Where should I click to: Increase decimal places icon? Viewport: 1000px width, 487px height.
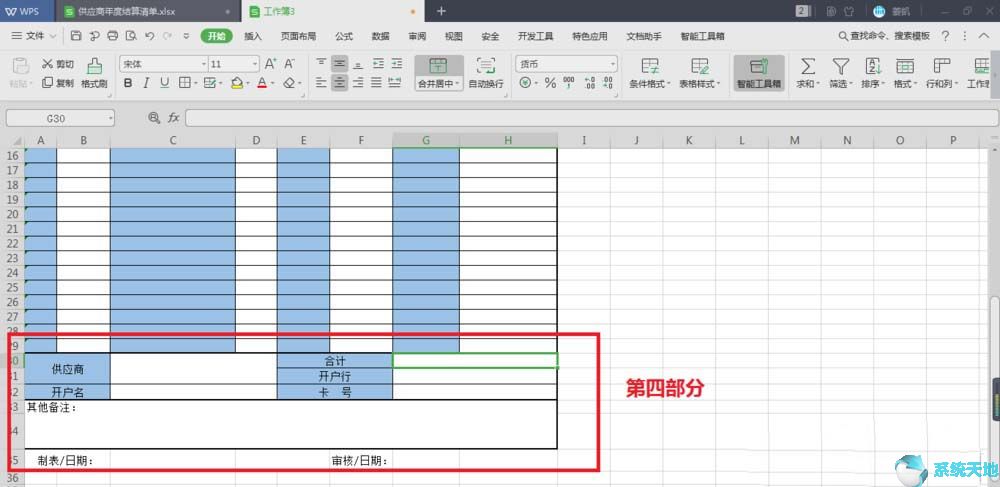589,83
